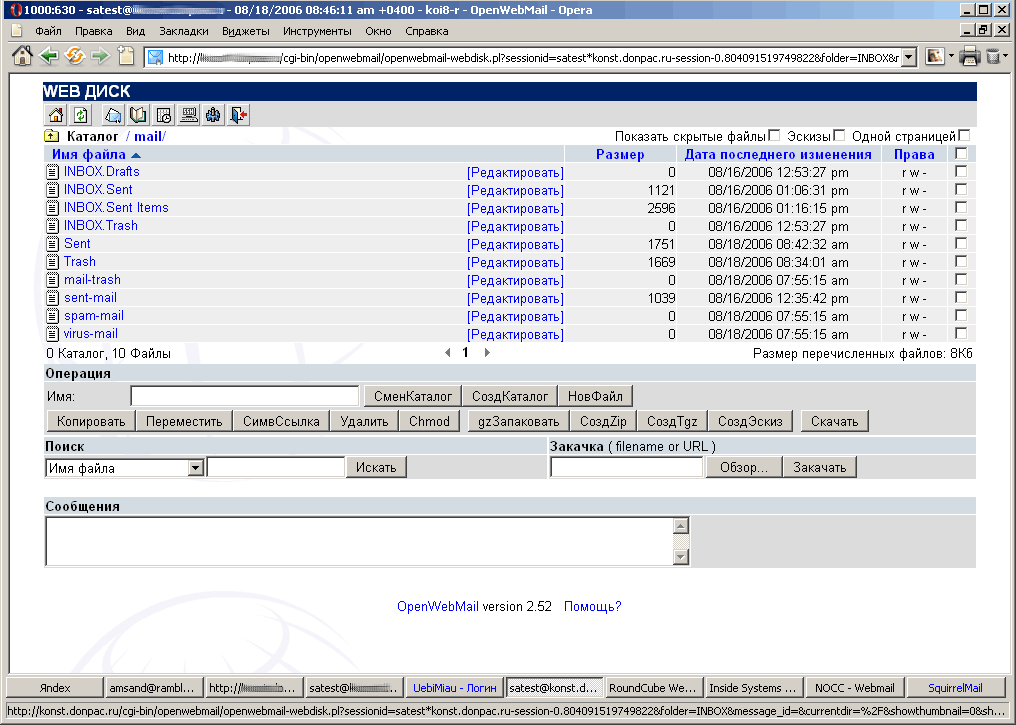Image resolution: width=1016 pixels, height=725 pixels.
Task: Toggle image display with the portrait icon
Action: point(934,56)
